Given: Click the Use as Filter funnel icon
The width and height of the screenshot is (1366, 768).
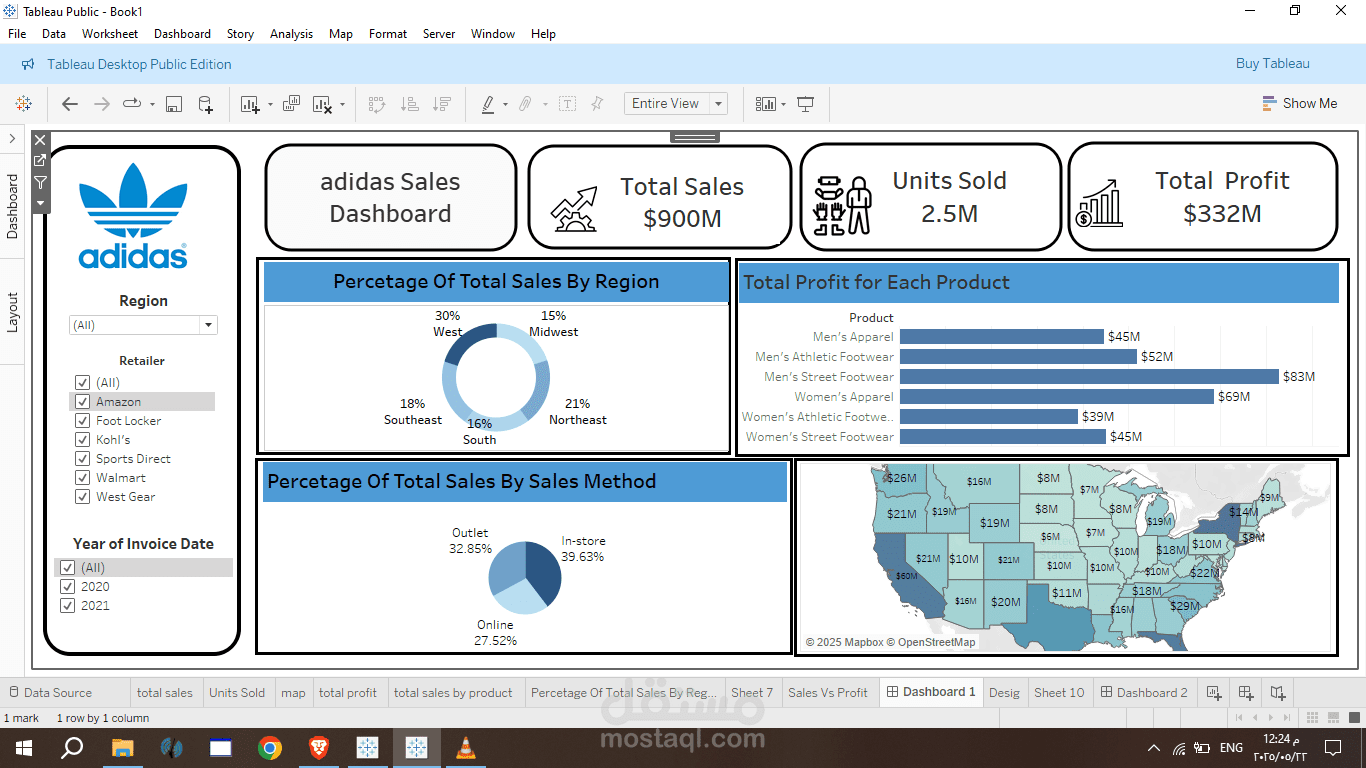Looking at the screenshot, I should pyautogui.click(x=40, y=182).
